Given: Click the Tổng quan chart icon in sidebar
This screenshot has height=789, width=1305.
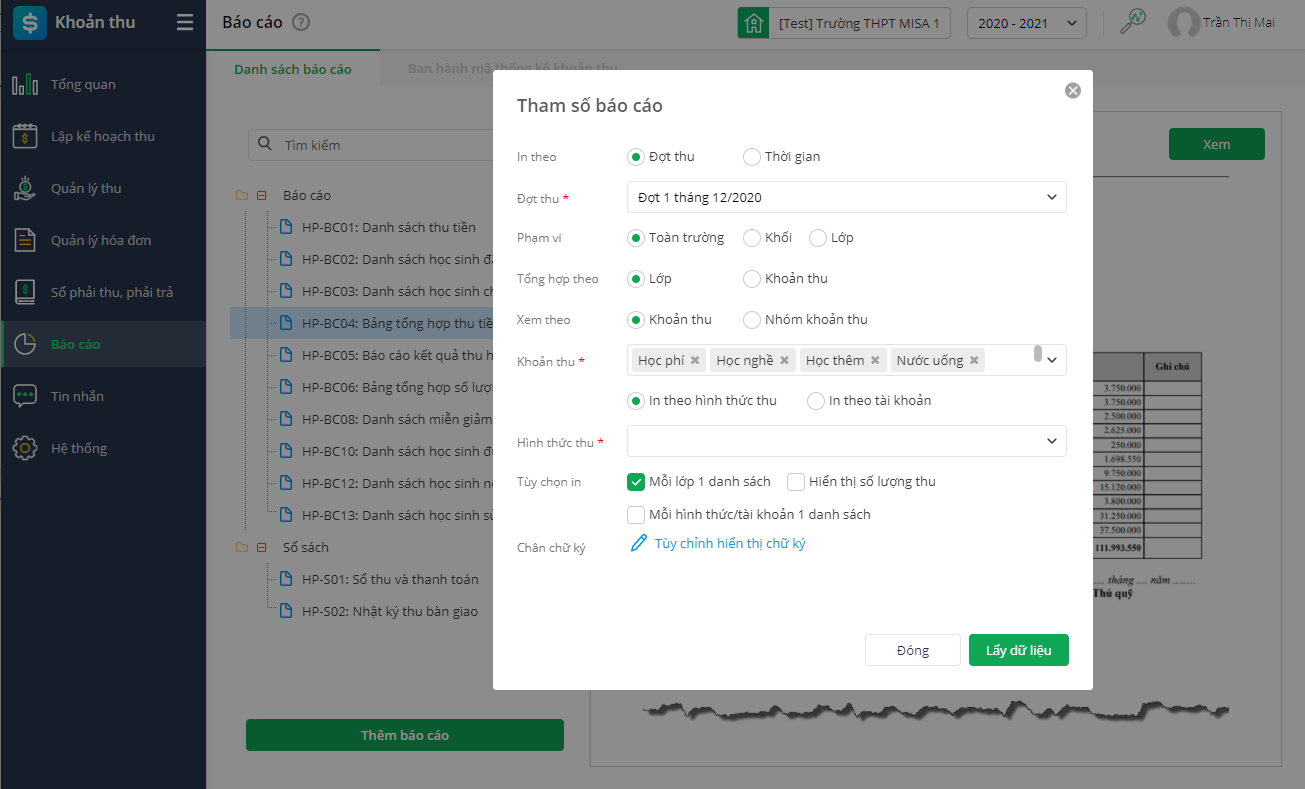Looking at the screenshot, I should coord(25,84).
